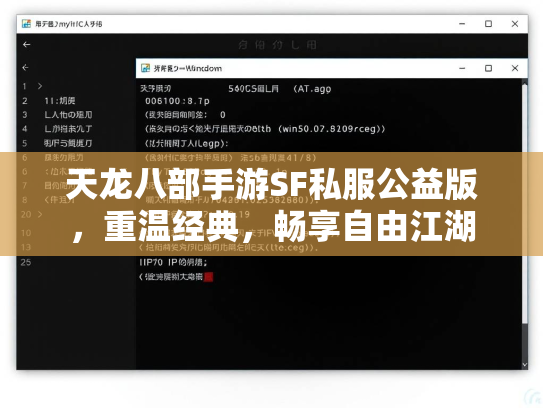This screenshot has width=543, height=408.
Task: Select line number 25 in sidebar
Action: 26,262
